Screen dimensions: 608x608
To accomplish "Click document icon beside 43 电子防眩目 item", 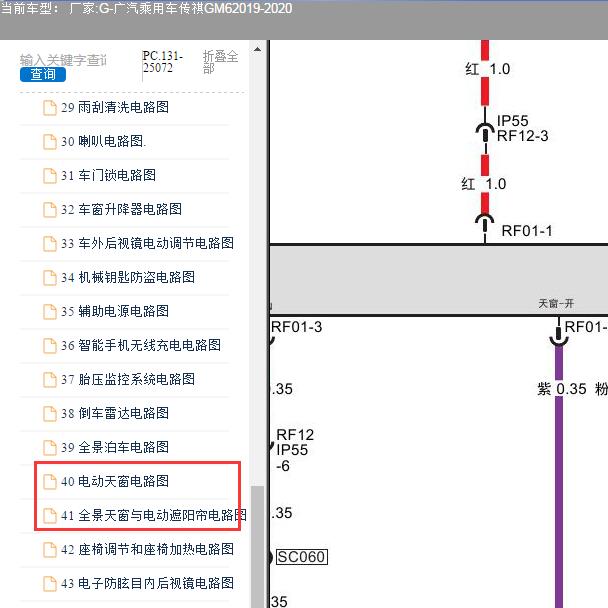I will point(50,584).
